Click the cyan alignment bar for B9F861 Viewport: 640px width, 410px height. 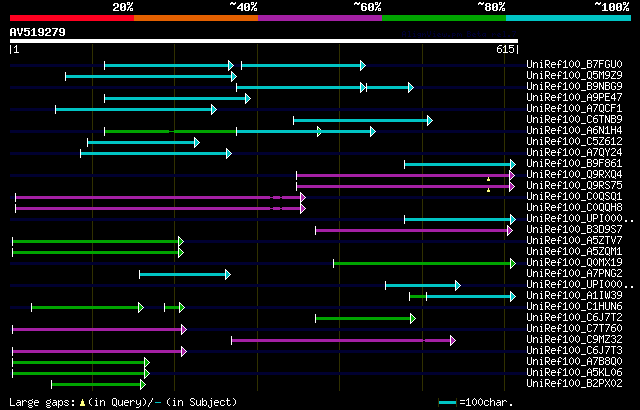[x=458, y=165]
